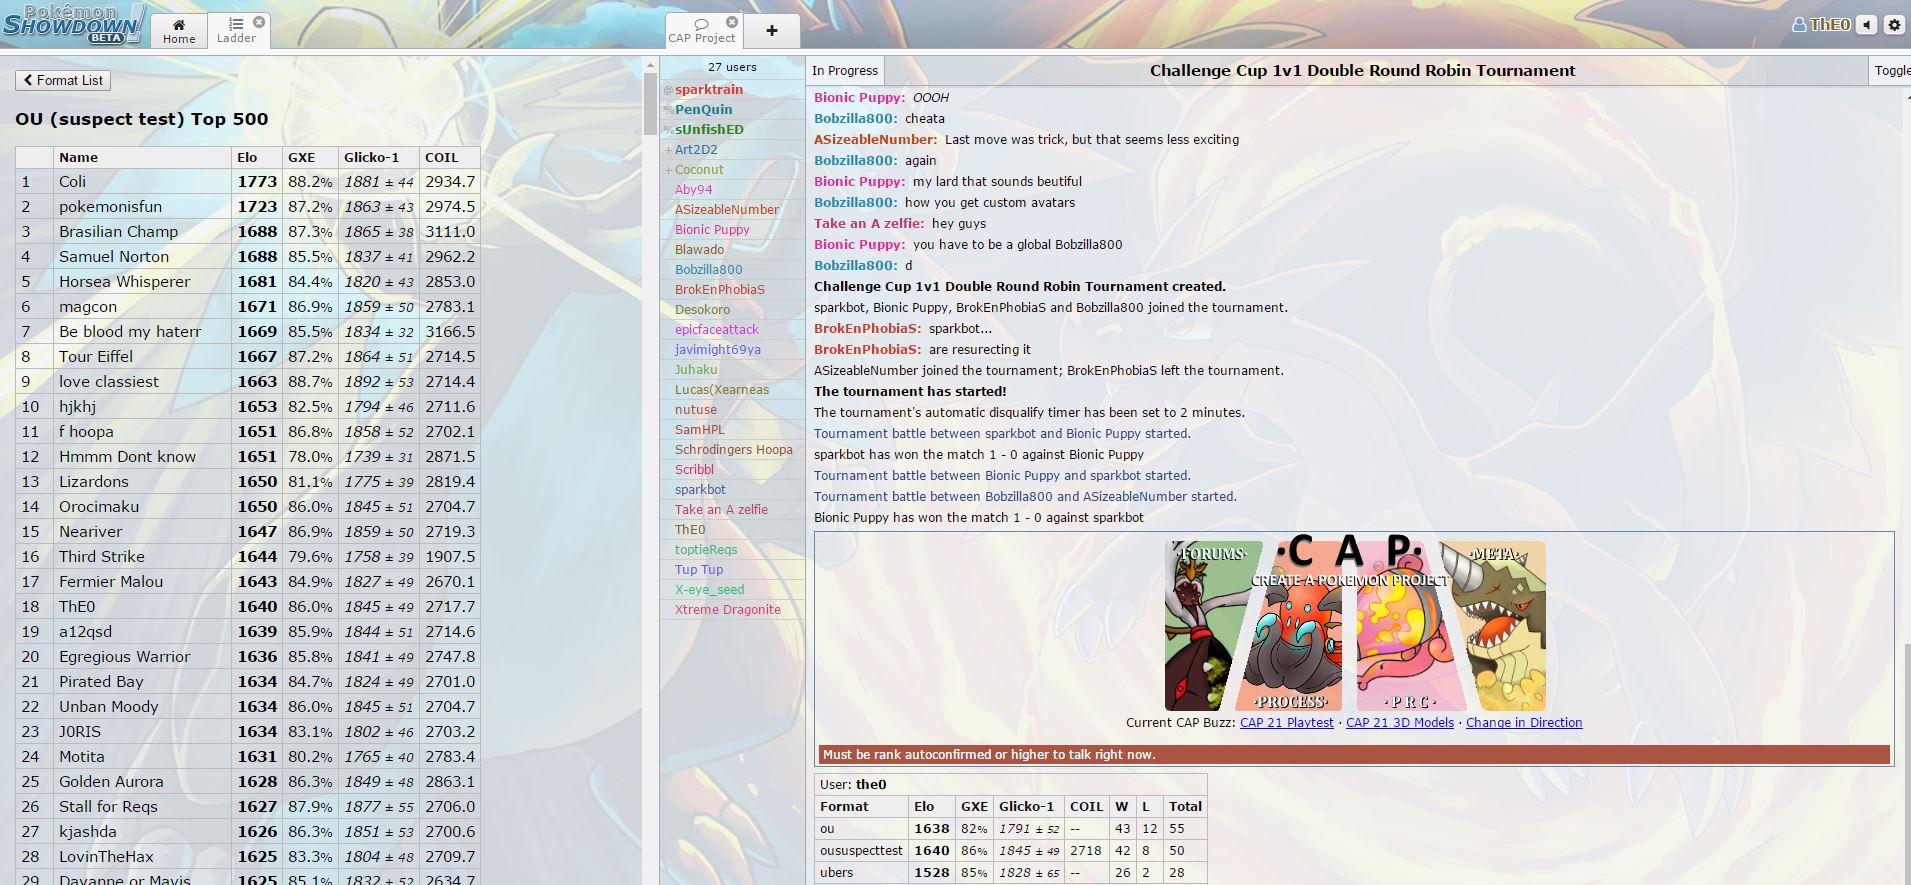Toggle the tournament panel
Image resolution: width=1911 pixels, height=885 pixels.
tap(1891, 71)
